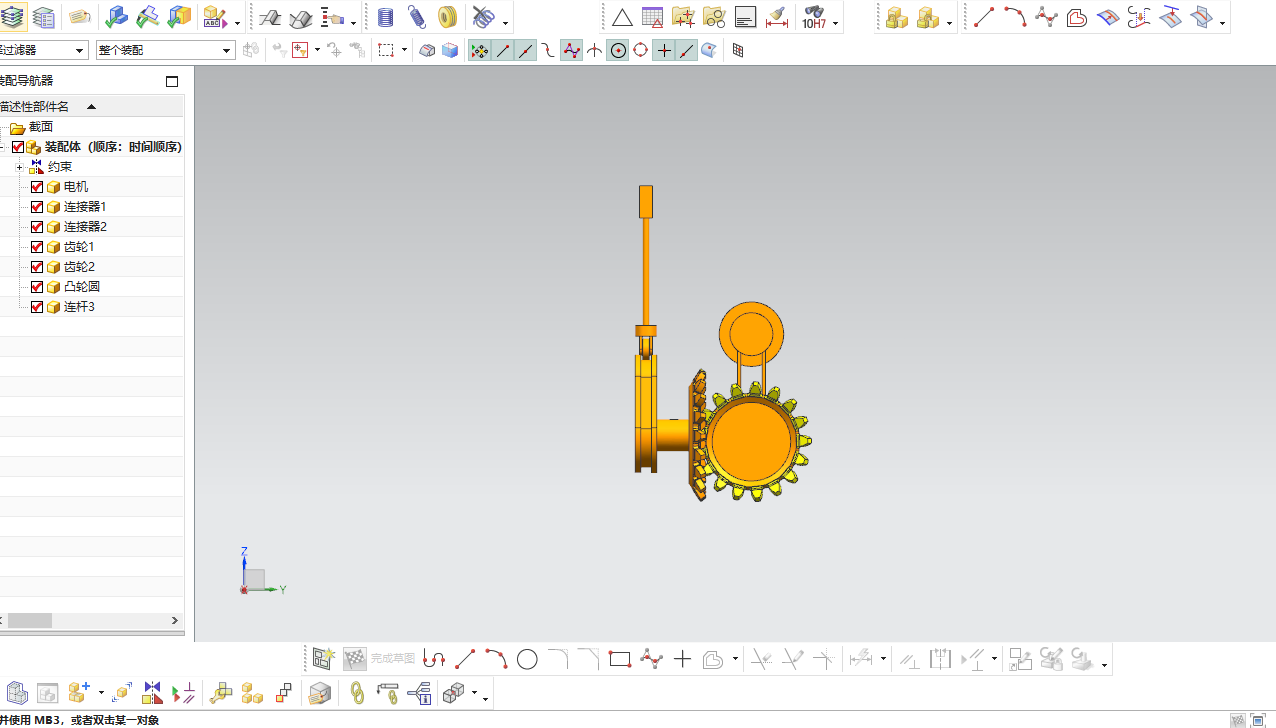Click the navigator horizontal scrollbar thumb
Viewport: 1276px width, 728px height.
click(29, 620)
